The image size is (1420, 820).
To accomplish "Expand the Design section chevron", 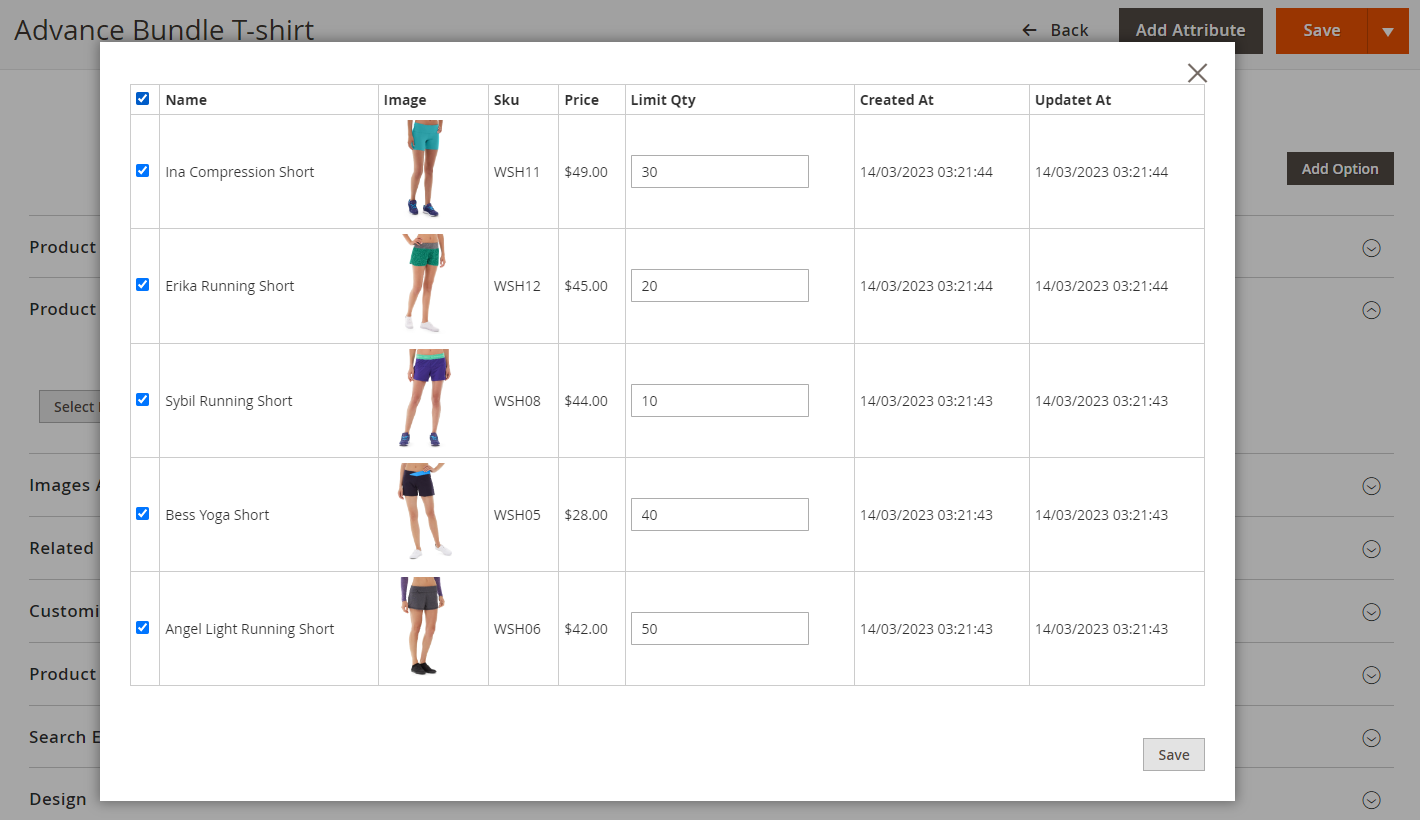I will 1371,799.
